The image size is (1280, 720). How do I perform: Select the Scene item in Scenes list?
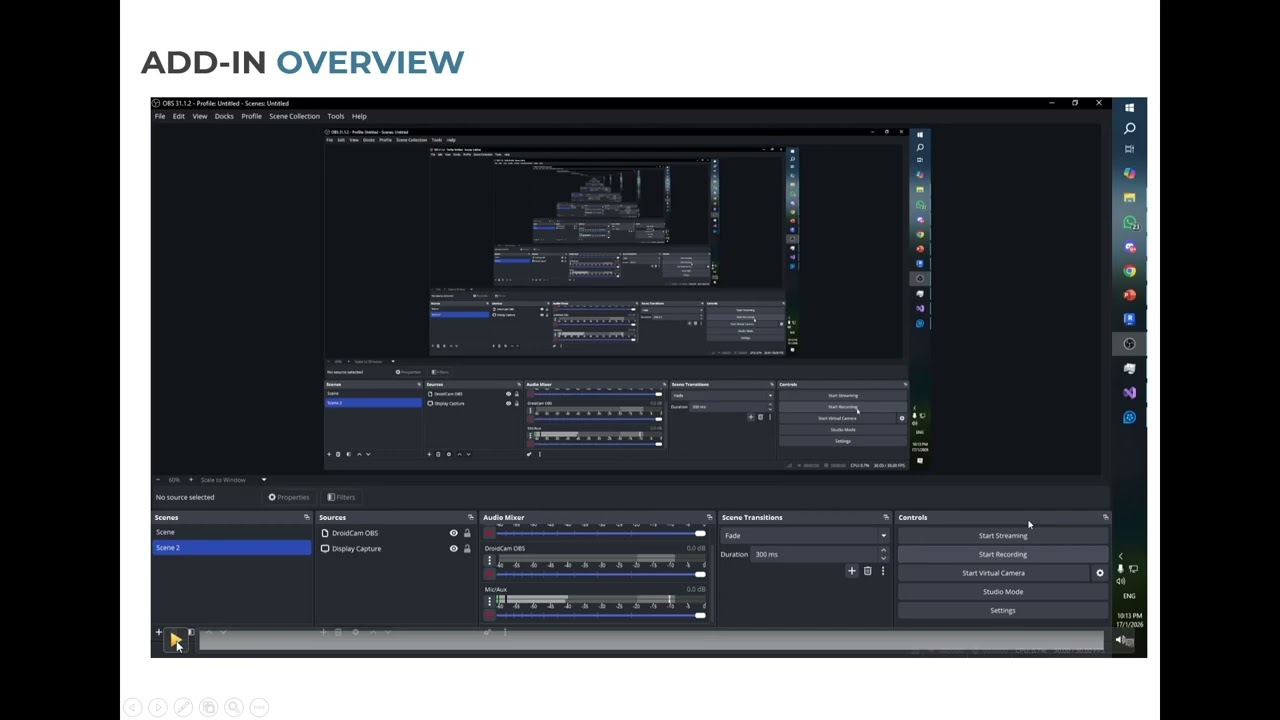point(231,532)
